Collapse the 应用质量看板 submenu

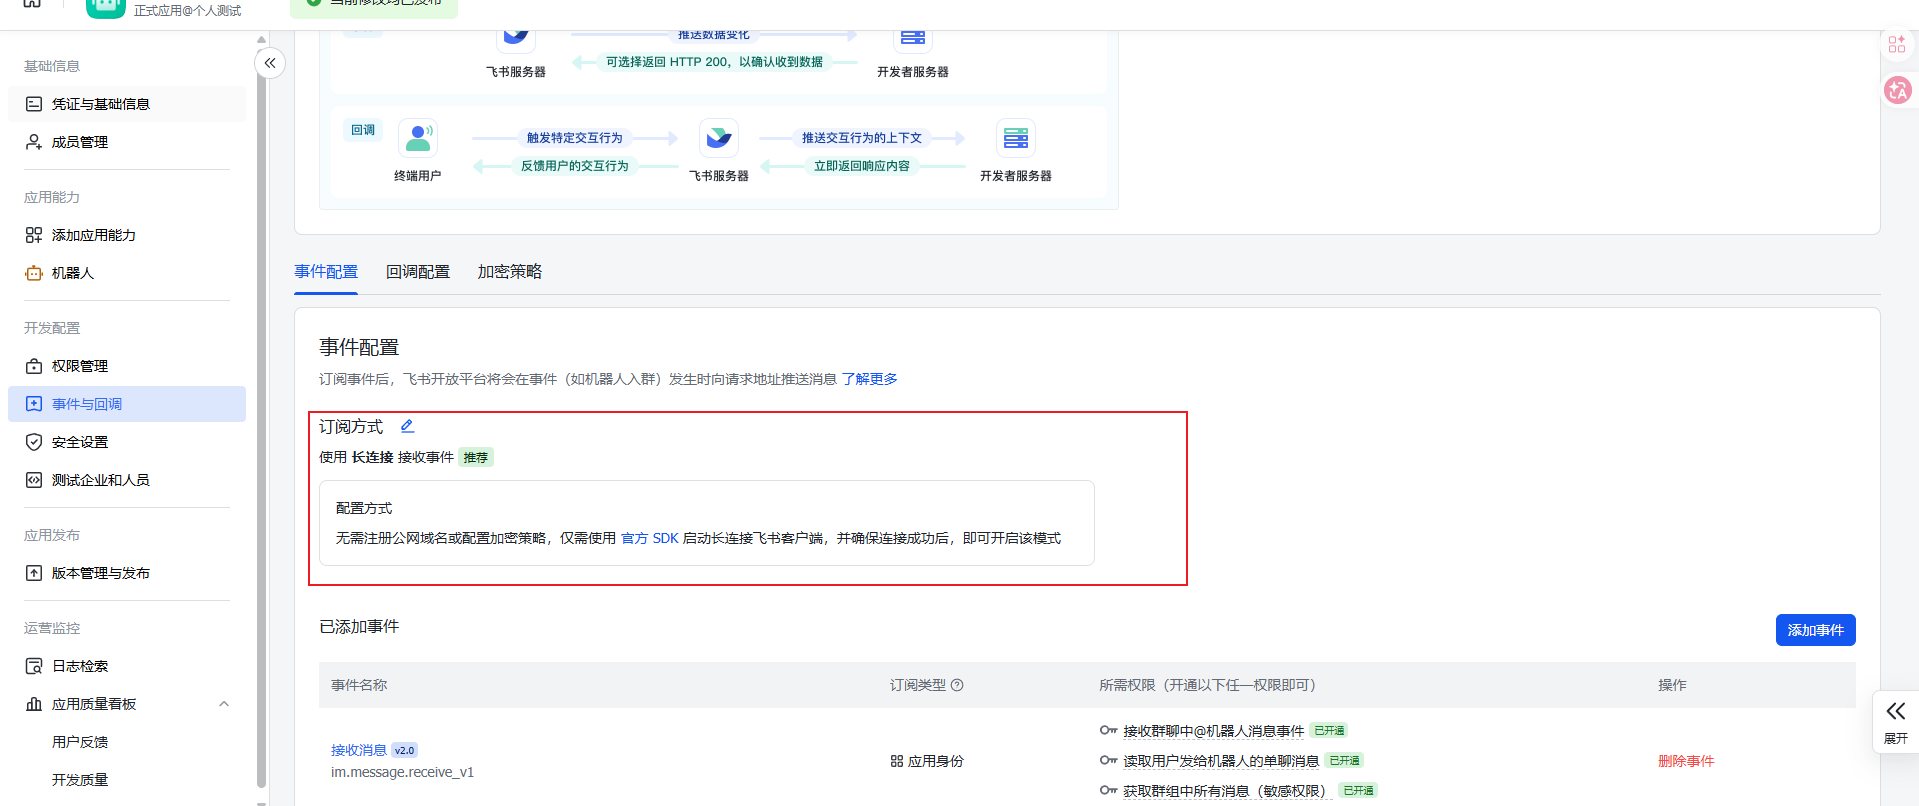[x=224, y=704]
